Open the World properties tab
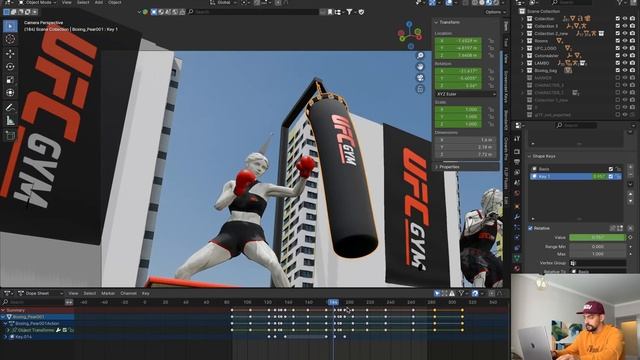The height and width of the screenshot is (360, 640). (517, 193)
